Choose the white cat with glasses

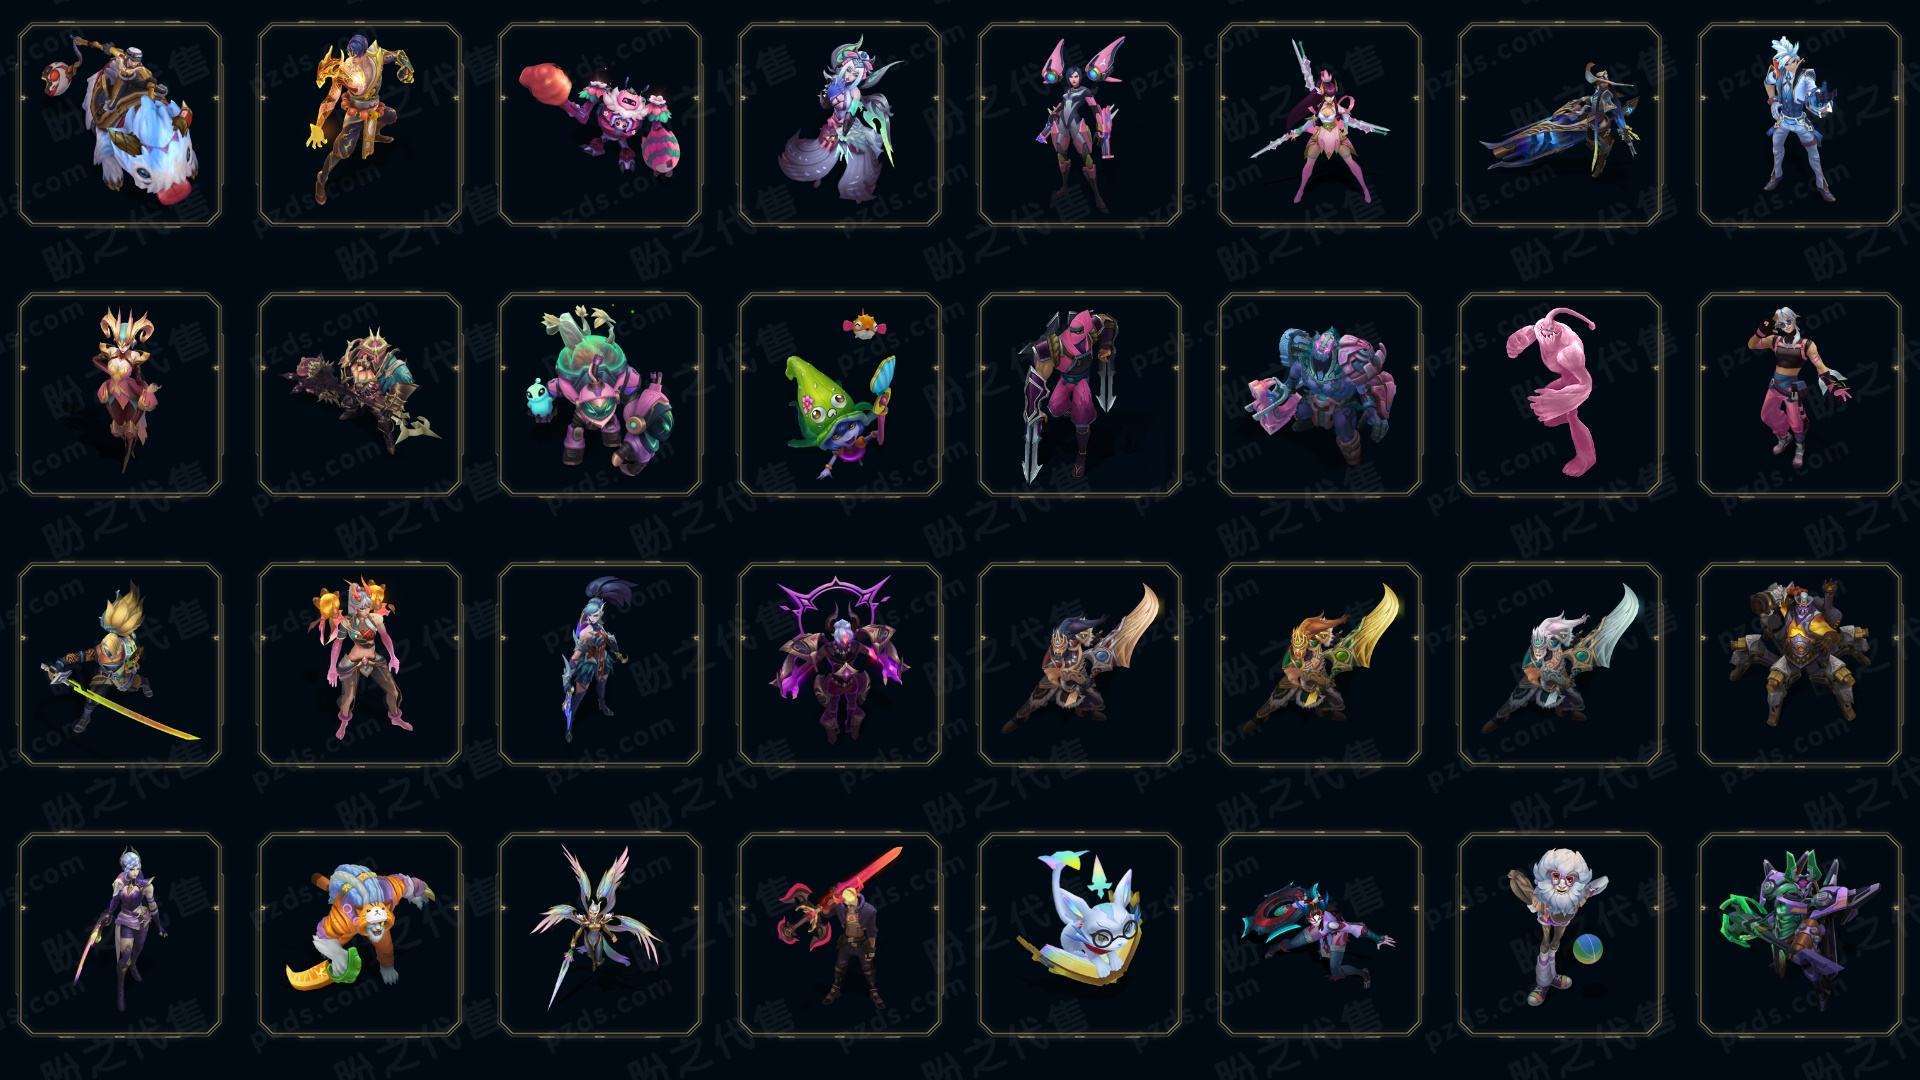coord(1080,935)
